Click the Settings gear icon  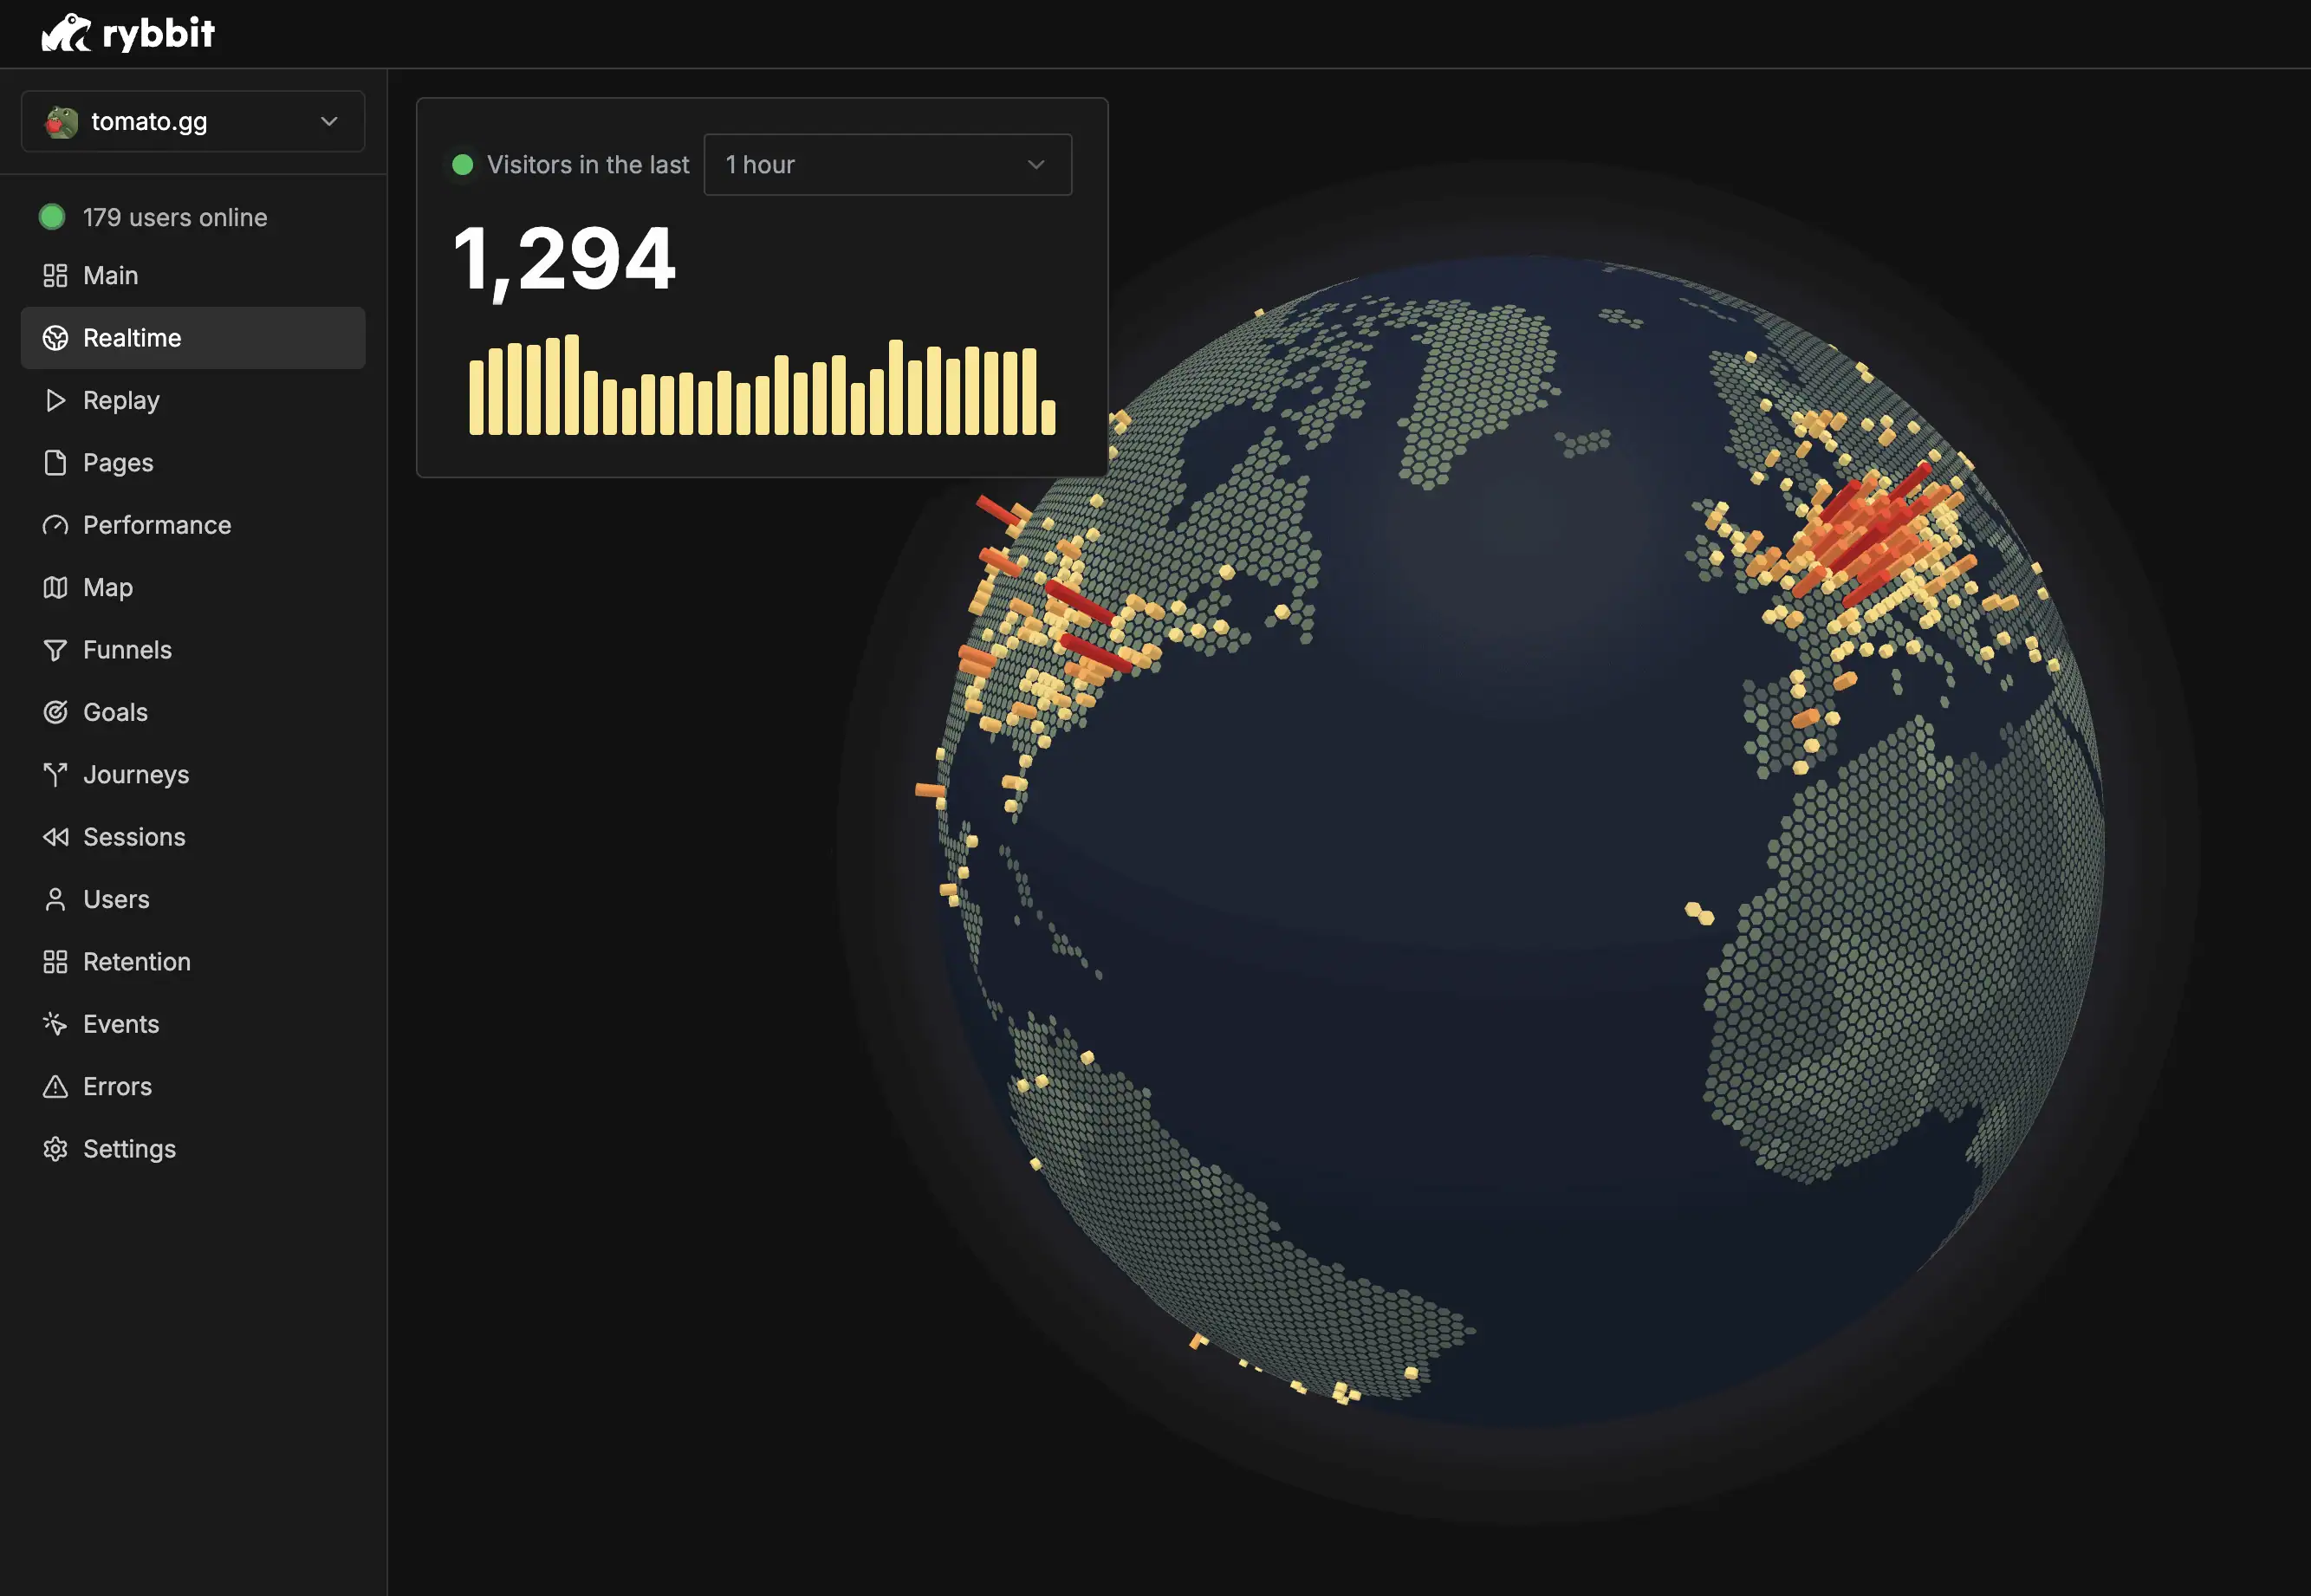[x=55, y=1149]
